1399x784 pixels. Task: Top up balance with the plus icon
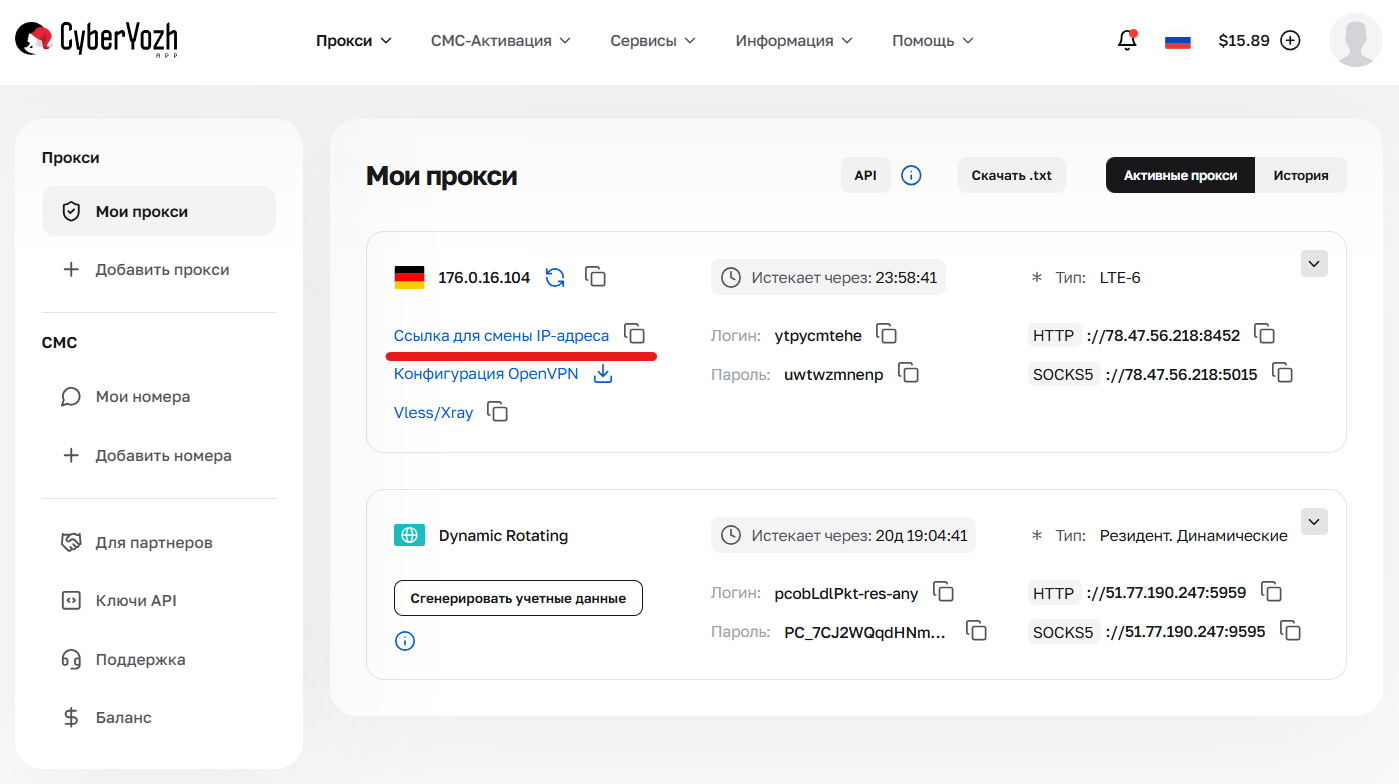(x=1290, y=40)
